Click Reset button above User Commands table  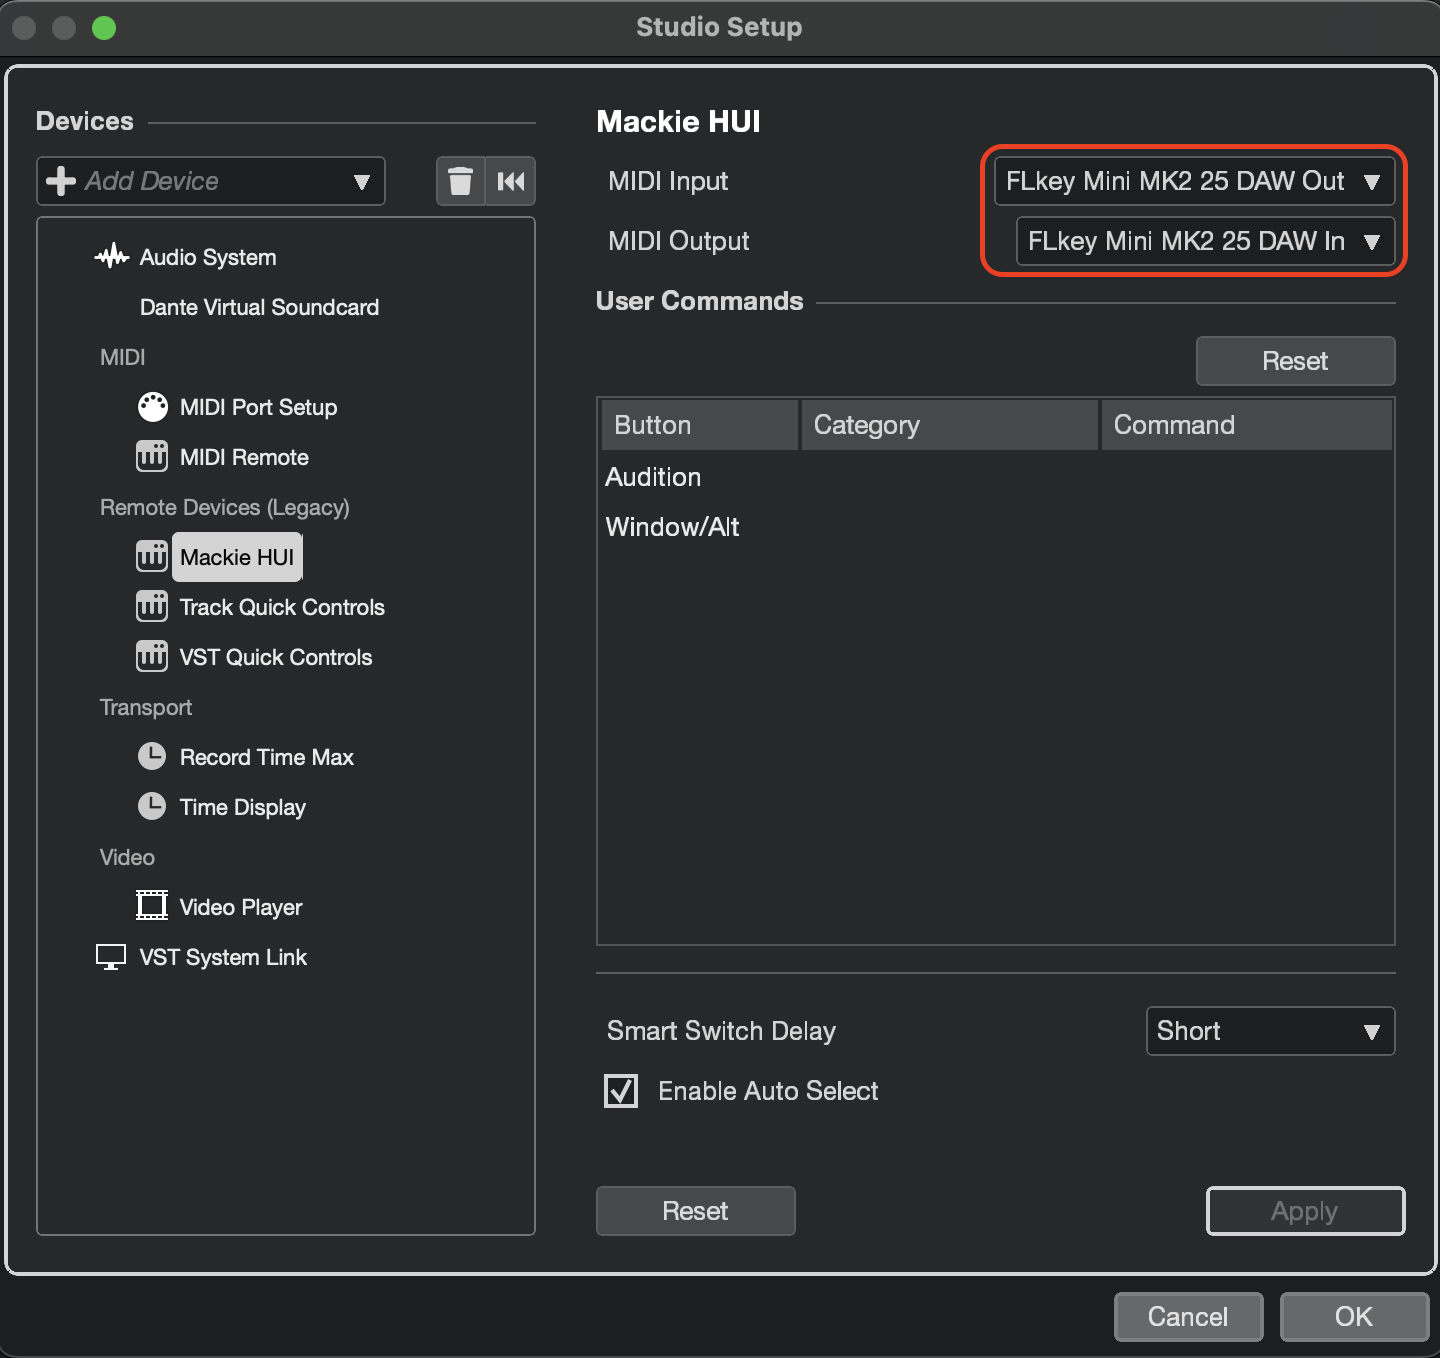(x=1295, y=361)
